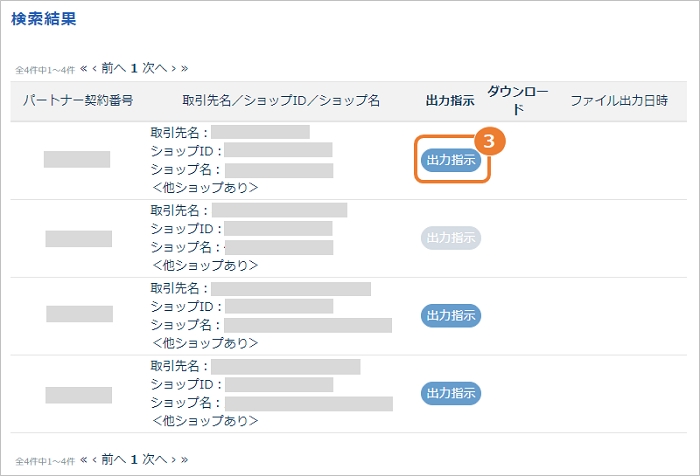Click the 出力指示 column header
Viewport: 700px width, 476px height.
click(450, 100)
